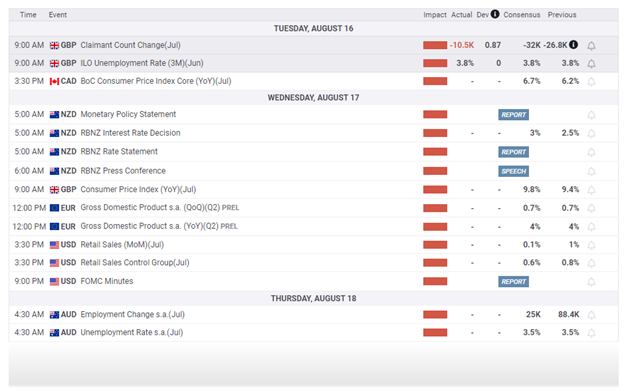Click Thursday, August 18 date heading
Image resolution: width=624 pixels, height=391 pixels.
click(x=313, y=298)
